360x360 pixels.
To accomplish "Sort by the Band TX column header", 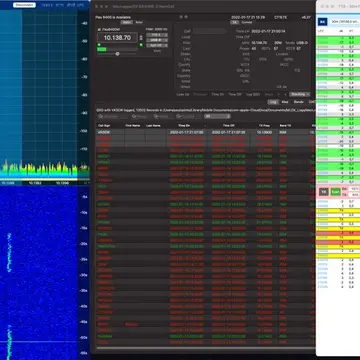I will (x=285, y=126).
